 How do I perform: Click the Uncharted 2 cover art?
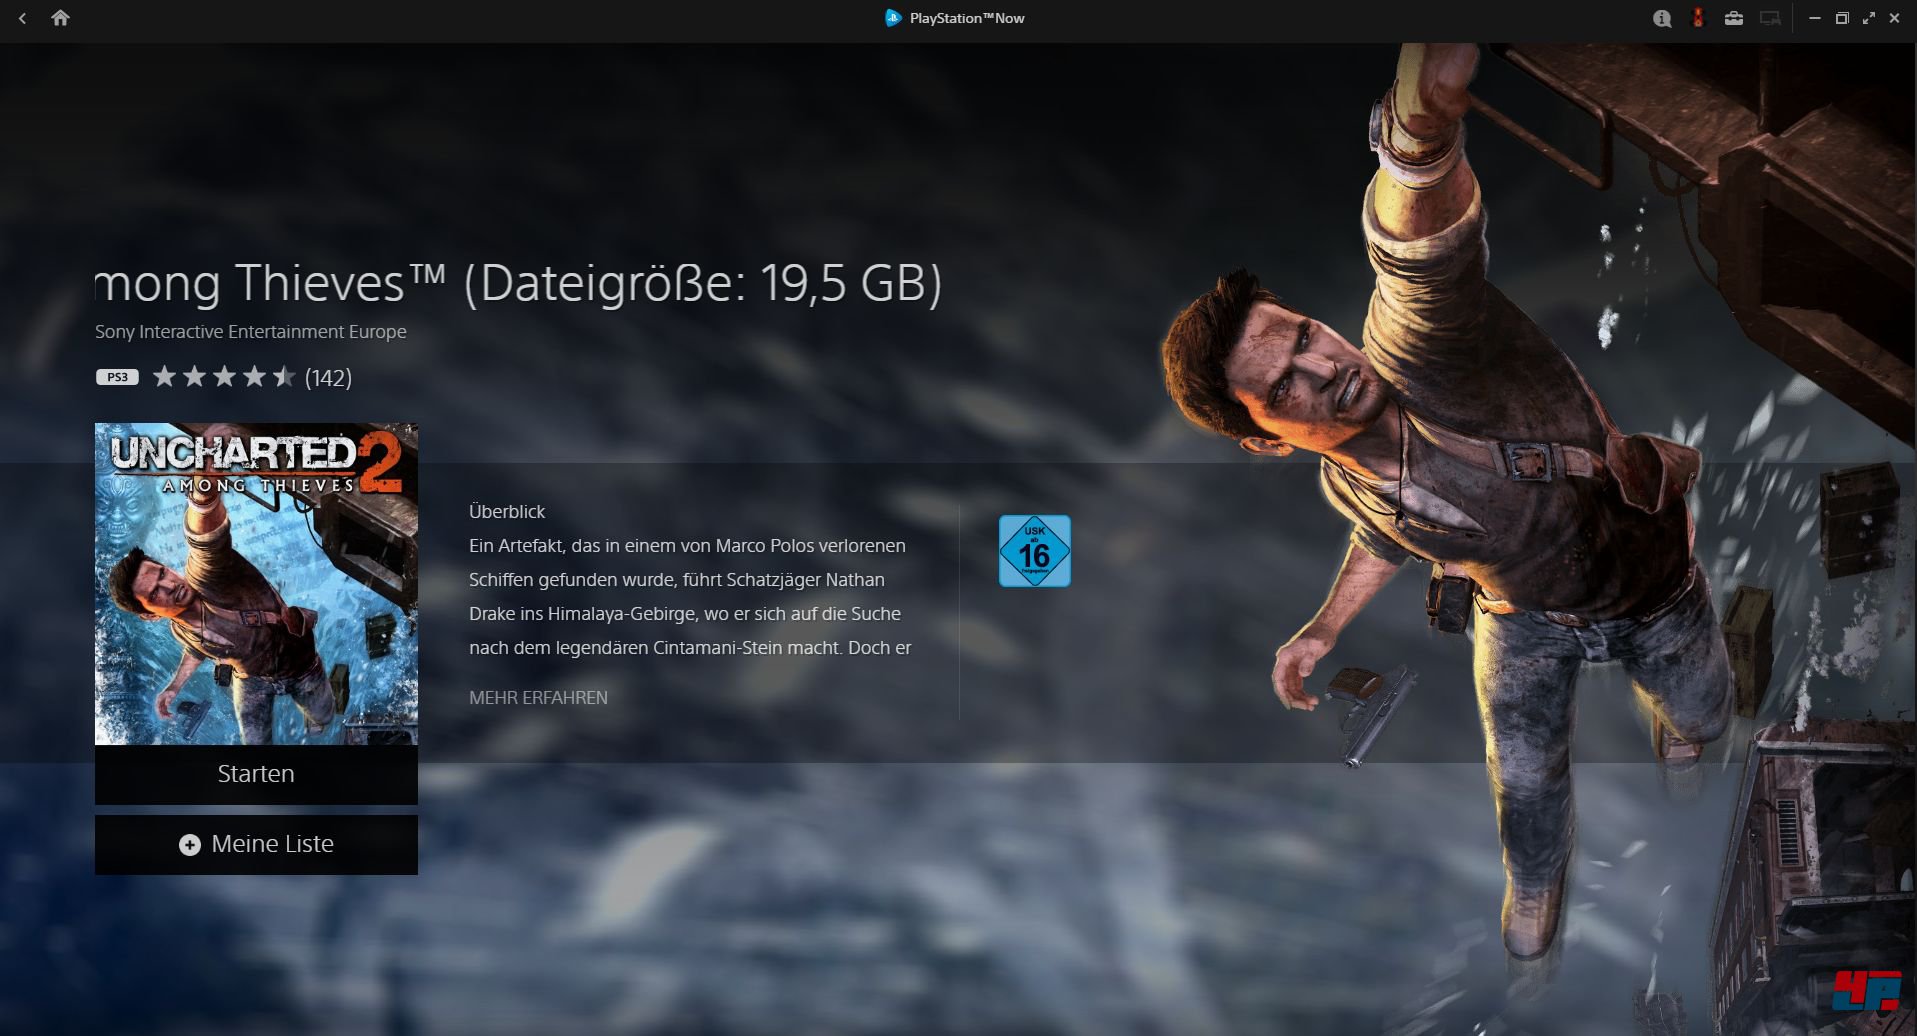point(256,583)
